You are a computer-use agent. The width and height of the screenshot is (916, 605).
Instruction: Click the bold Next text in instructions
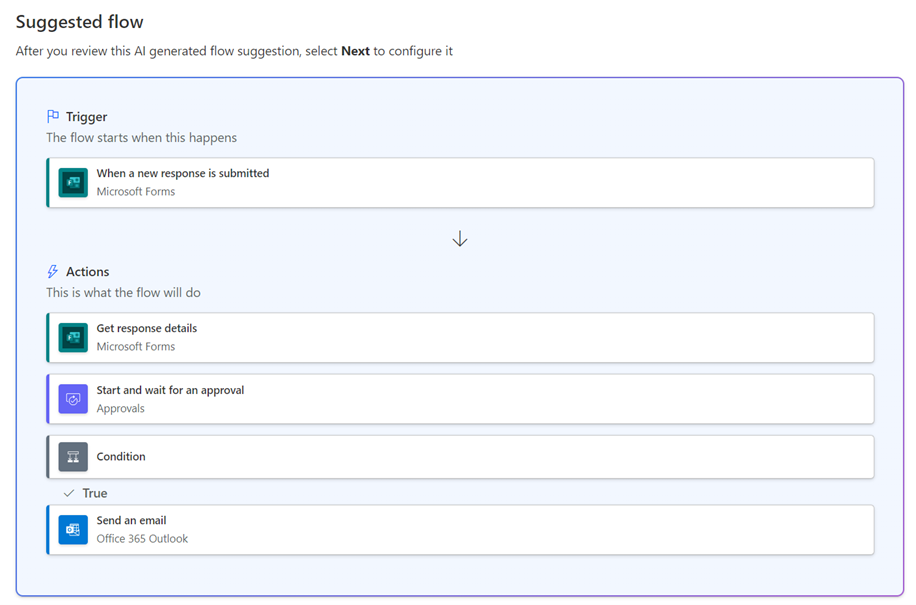355,51
